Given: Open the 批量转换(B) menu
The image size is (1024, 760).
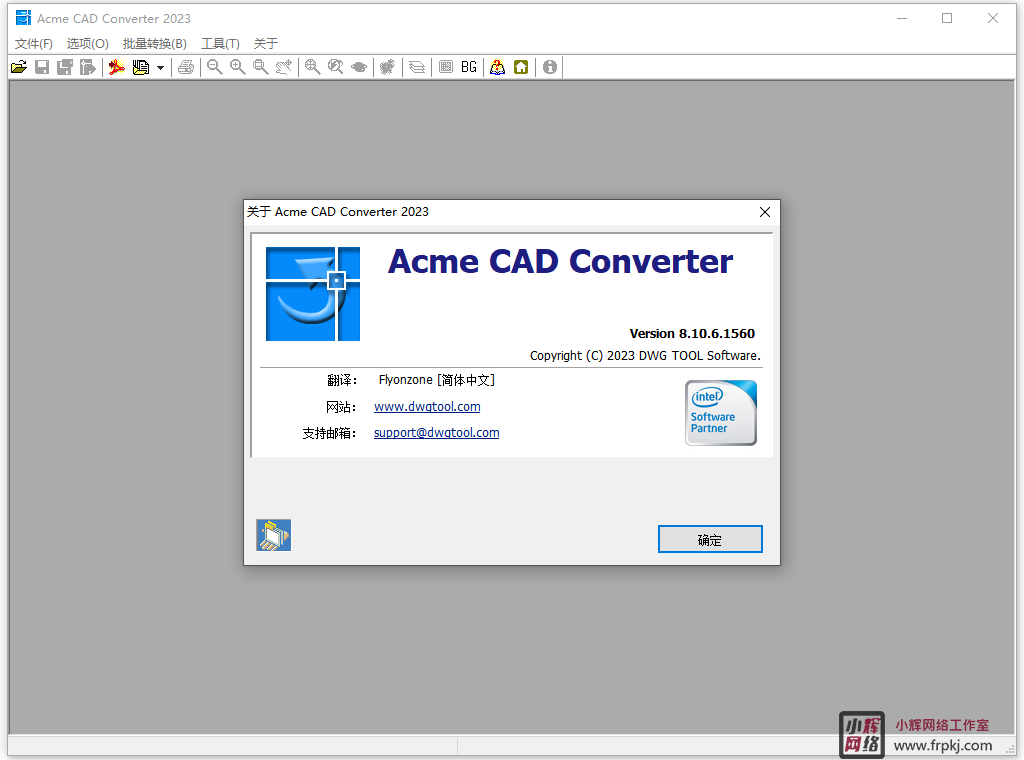Looking at the screenshot, I should pos(155,44).
